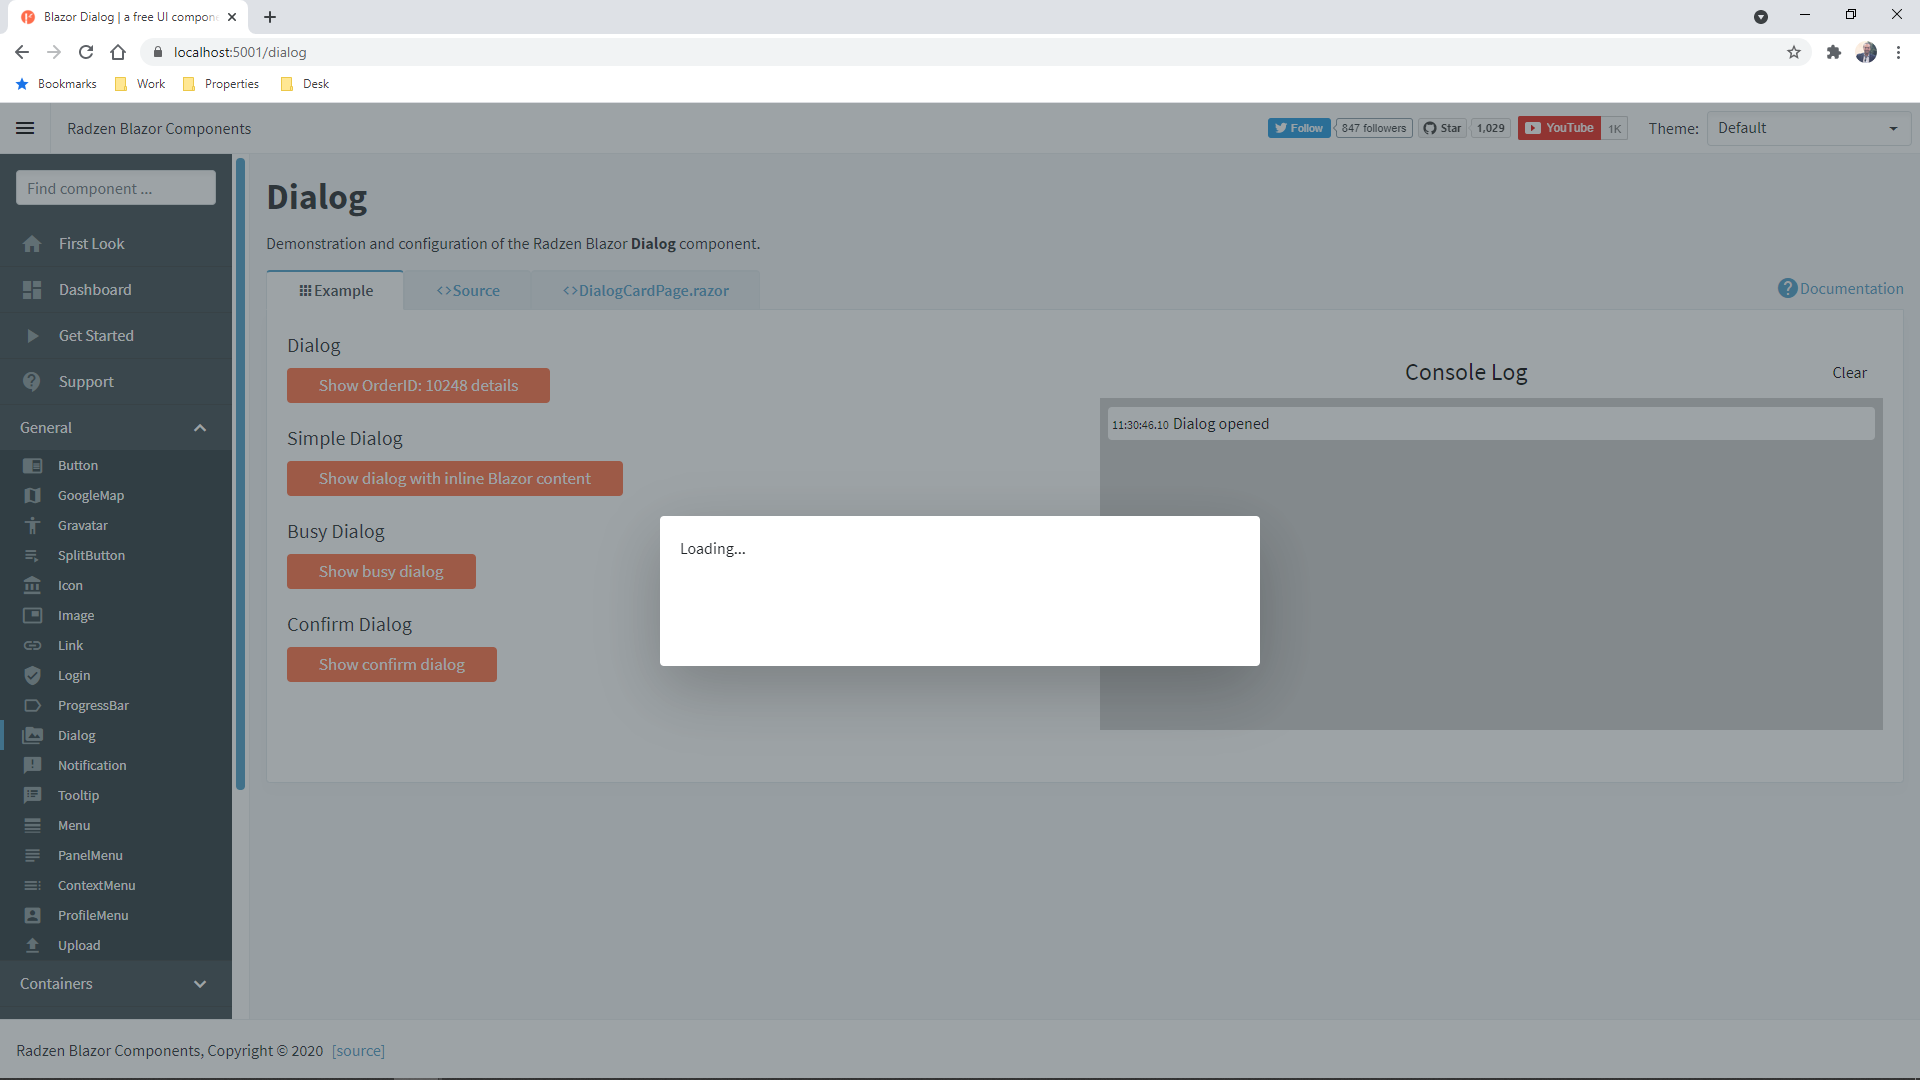Viewport: 1920px width, 1080px height.
Task: Star the project on GitHub
Action: coord(1442,128)
